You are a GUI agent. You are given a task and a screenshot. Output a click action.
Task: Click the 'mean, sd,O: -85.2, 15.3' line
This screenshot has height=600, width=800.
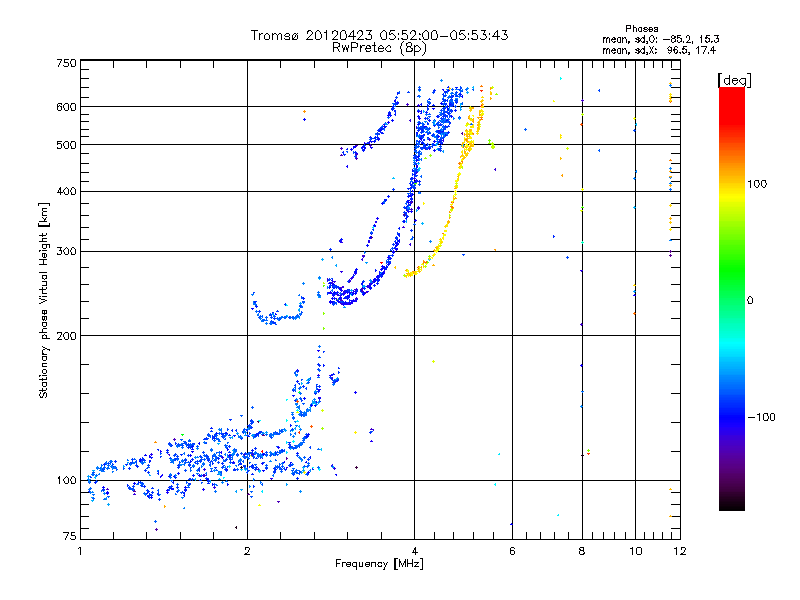coord(661,39)
